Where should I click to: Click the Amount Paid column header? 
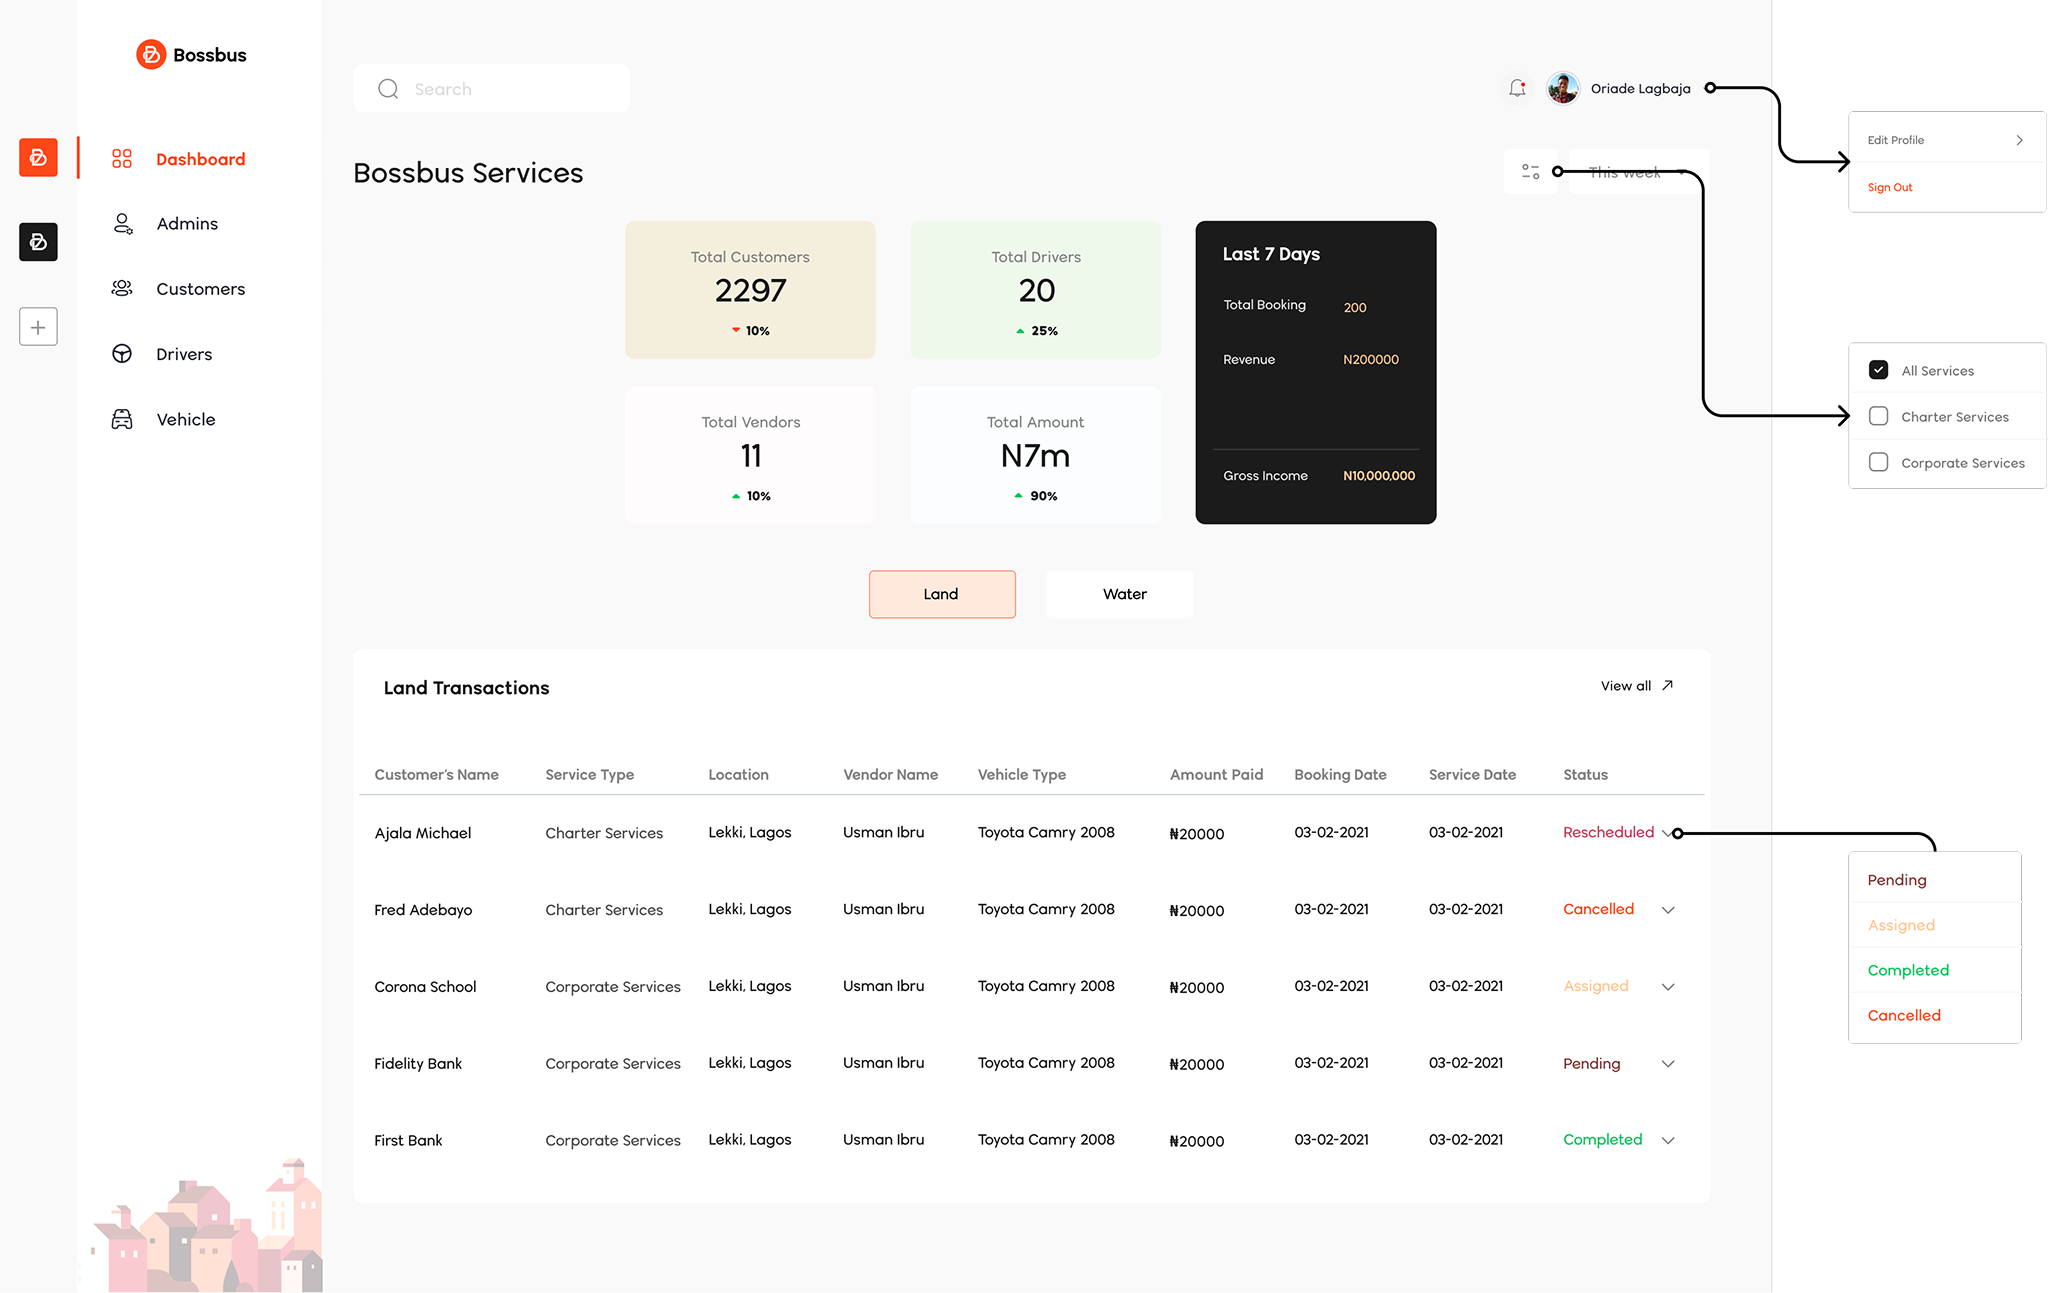coord(1216,775)
